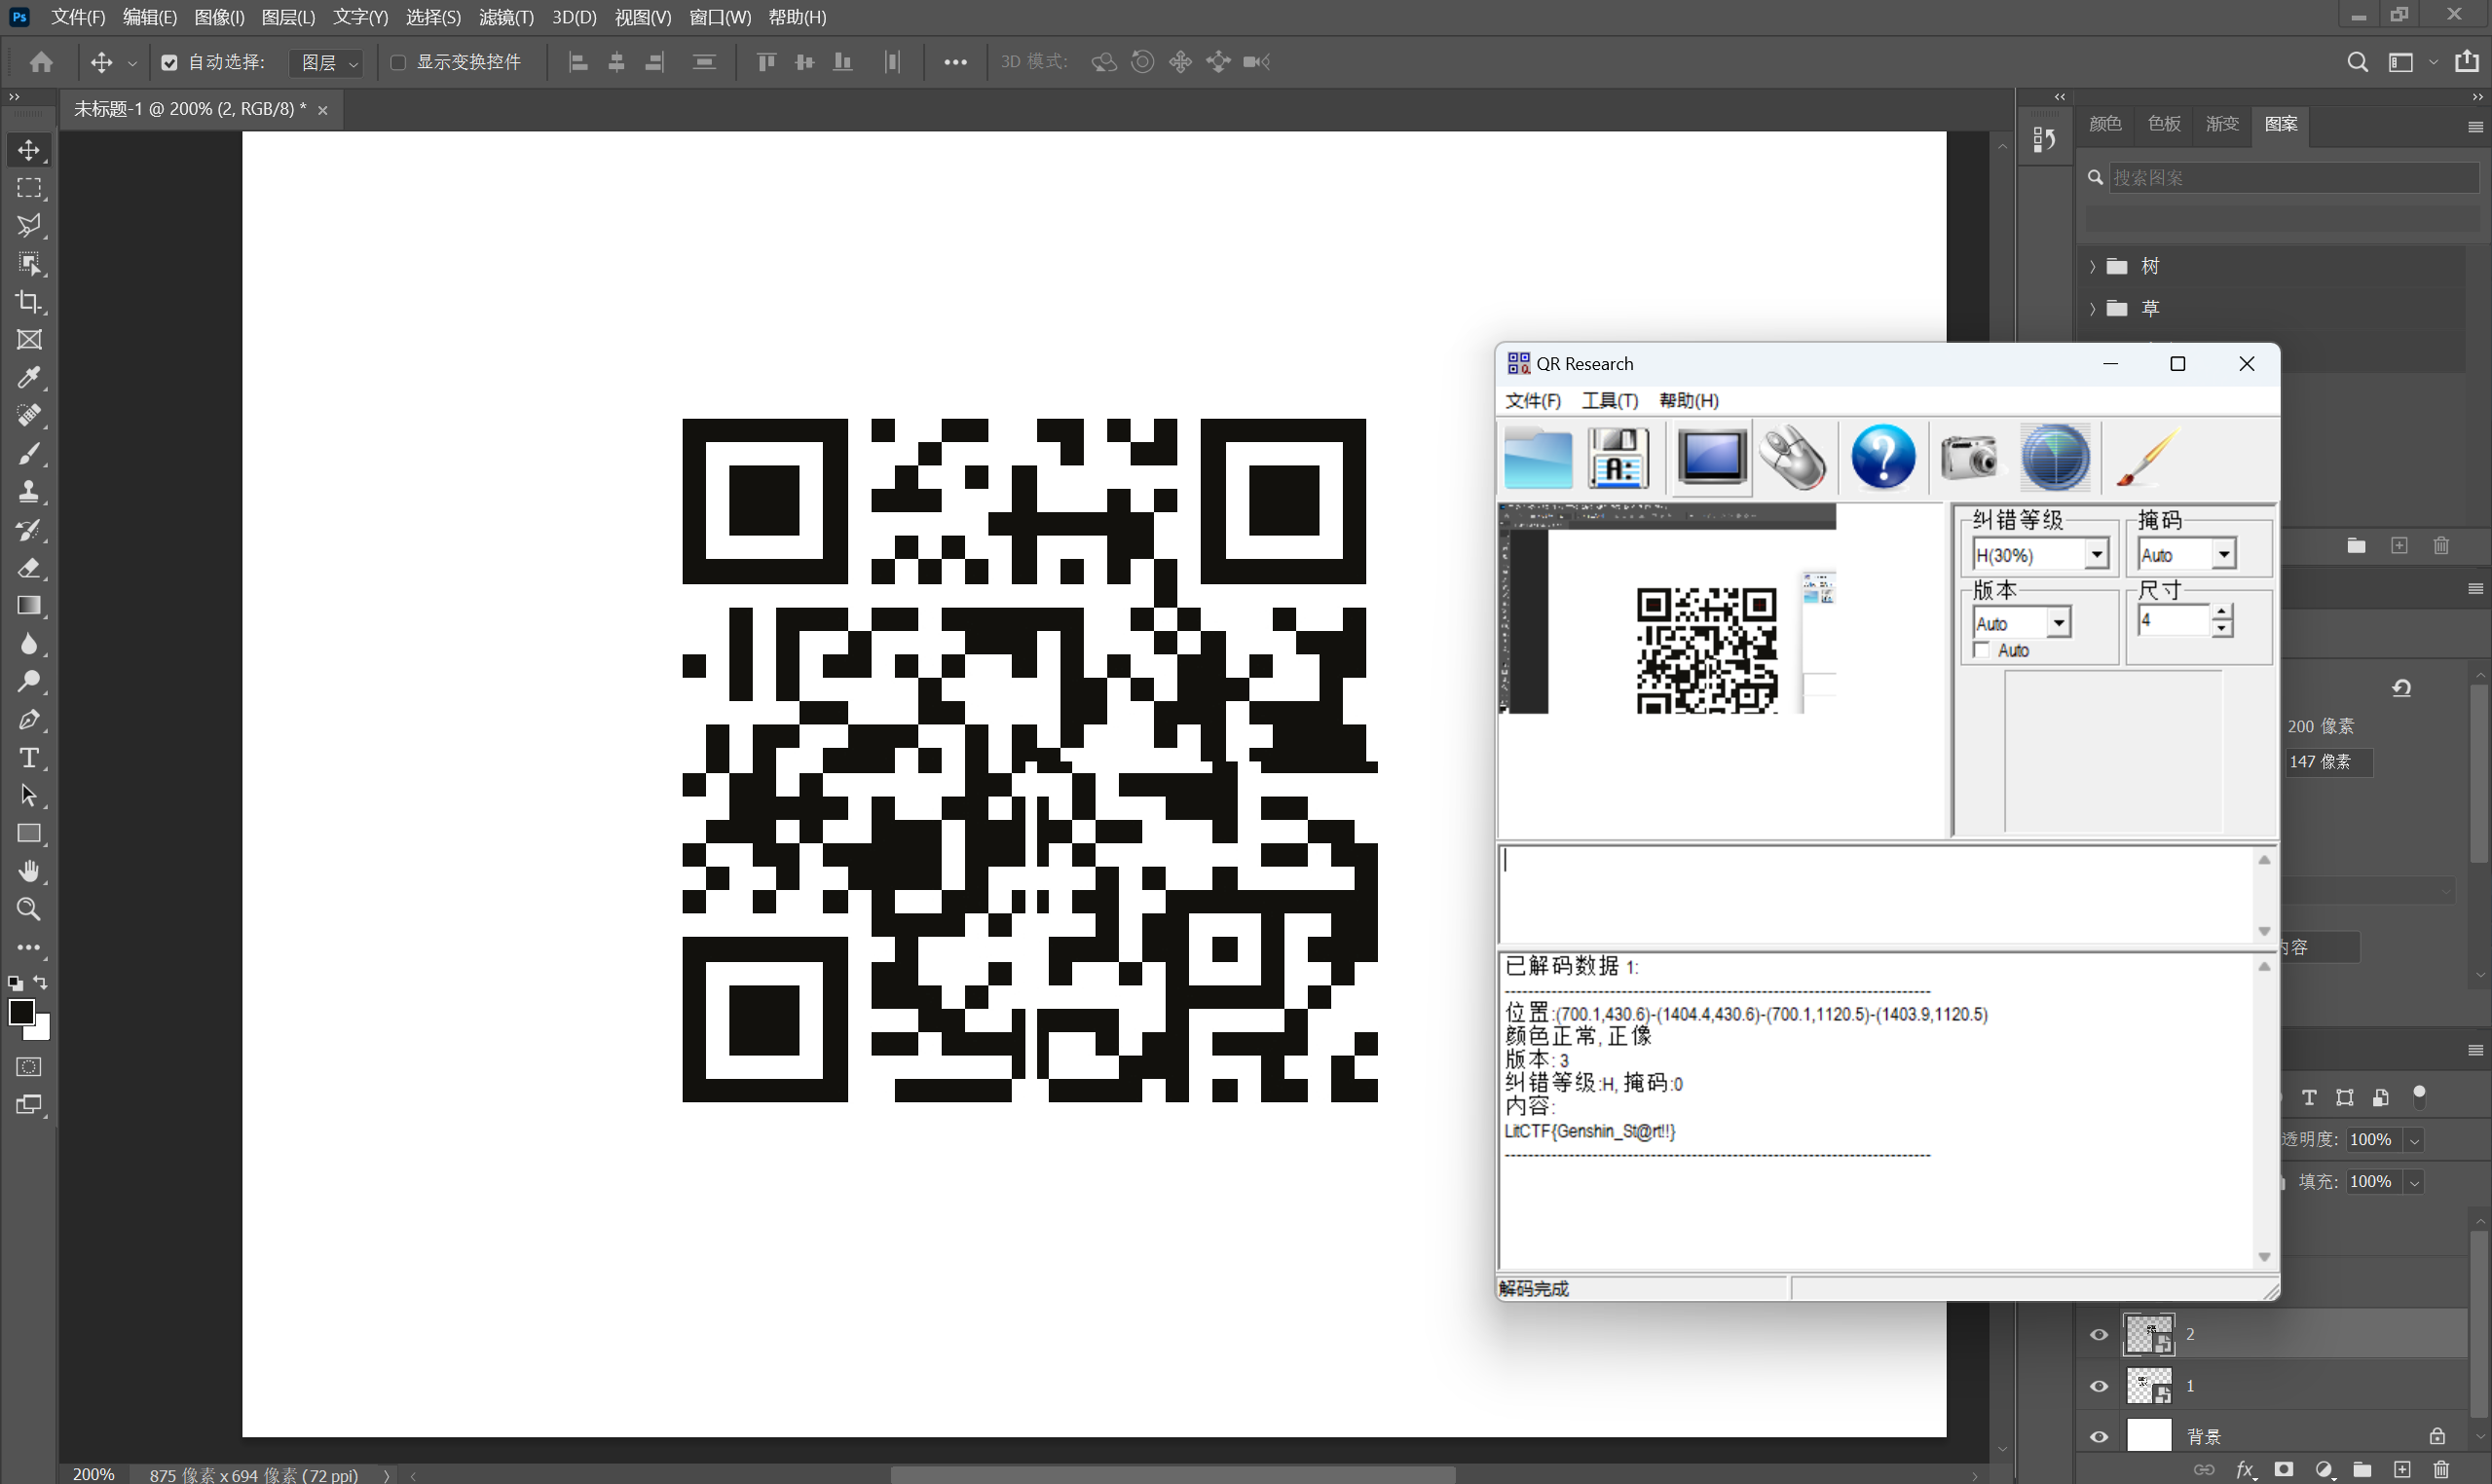Select the Crop tool
This screenshot has height=1484, width=2492.
(x=29, y=302)
